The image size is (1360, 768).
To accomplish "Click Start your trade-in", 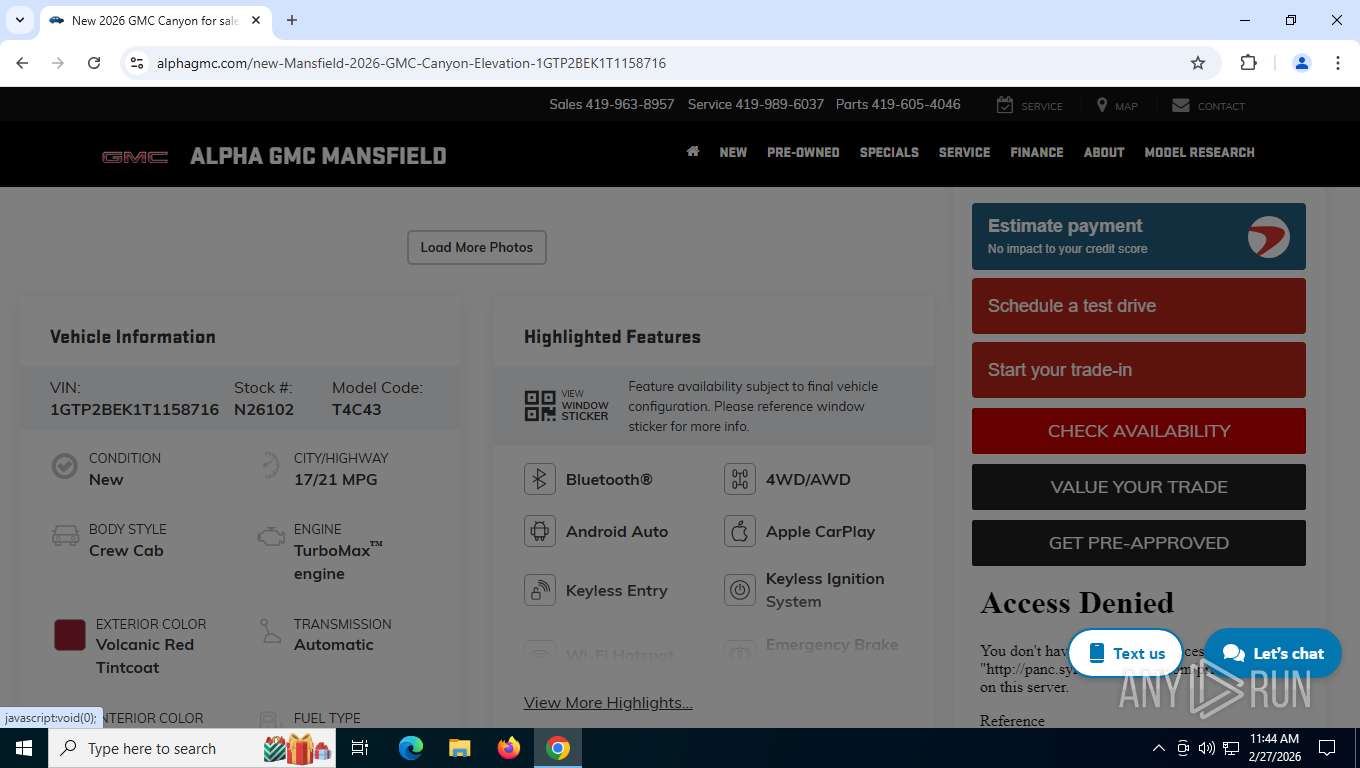I will 1139,370.
